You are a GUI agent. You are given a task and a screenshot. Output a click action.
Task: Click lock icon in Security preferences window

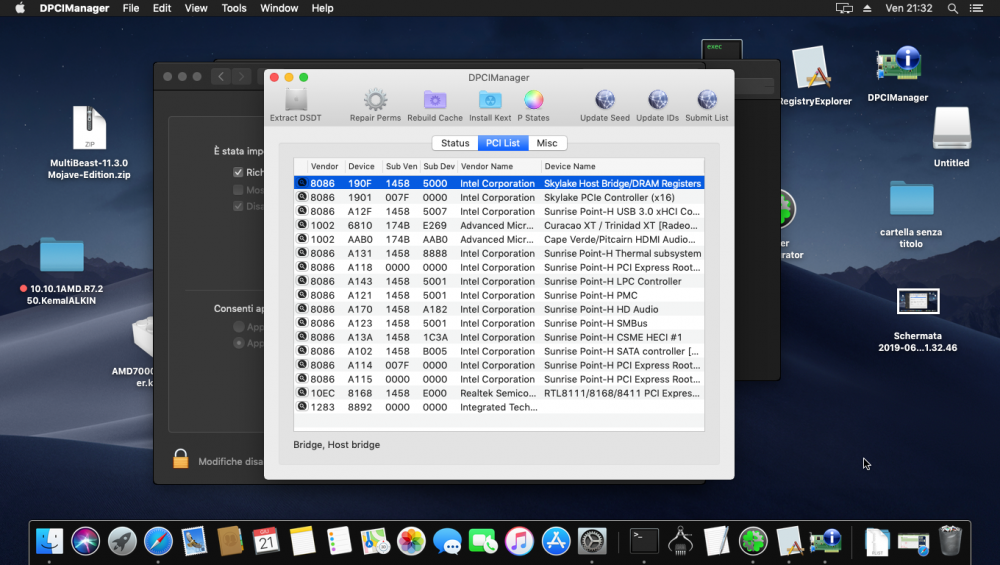pyautogui.click(x=180, y=459)
